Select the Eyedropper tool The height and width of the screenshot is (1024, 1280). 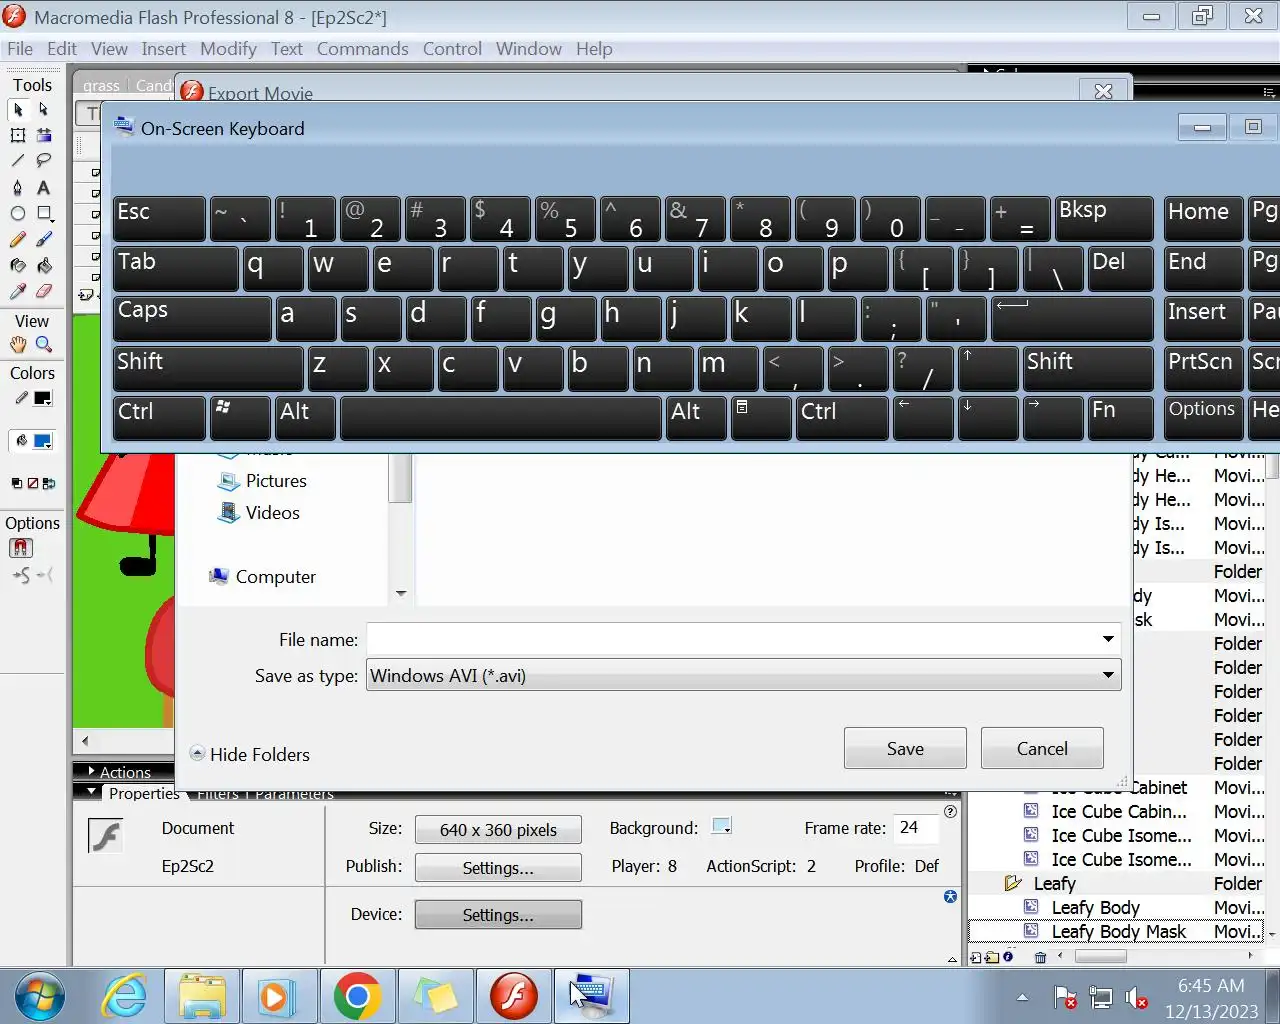point(18,291)
